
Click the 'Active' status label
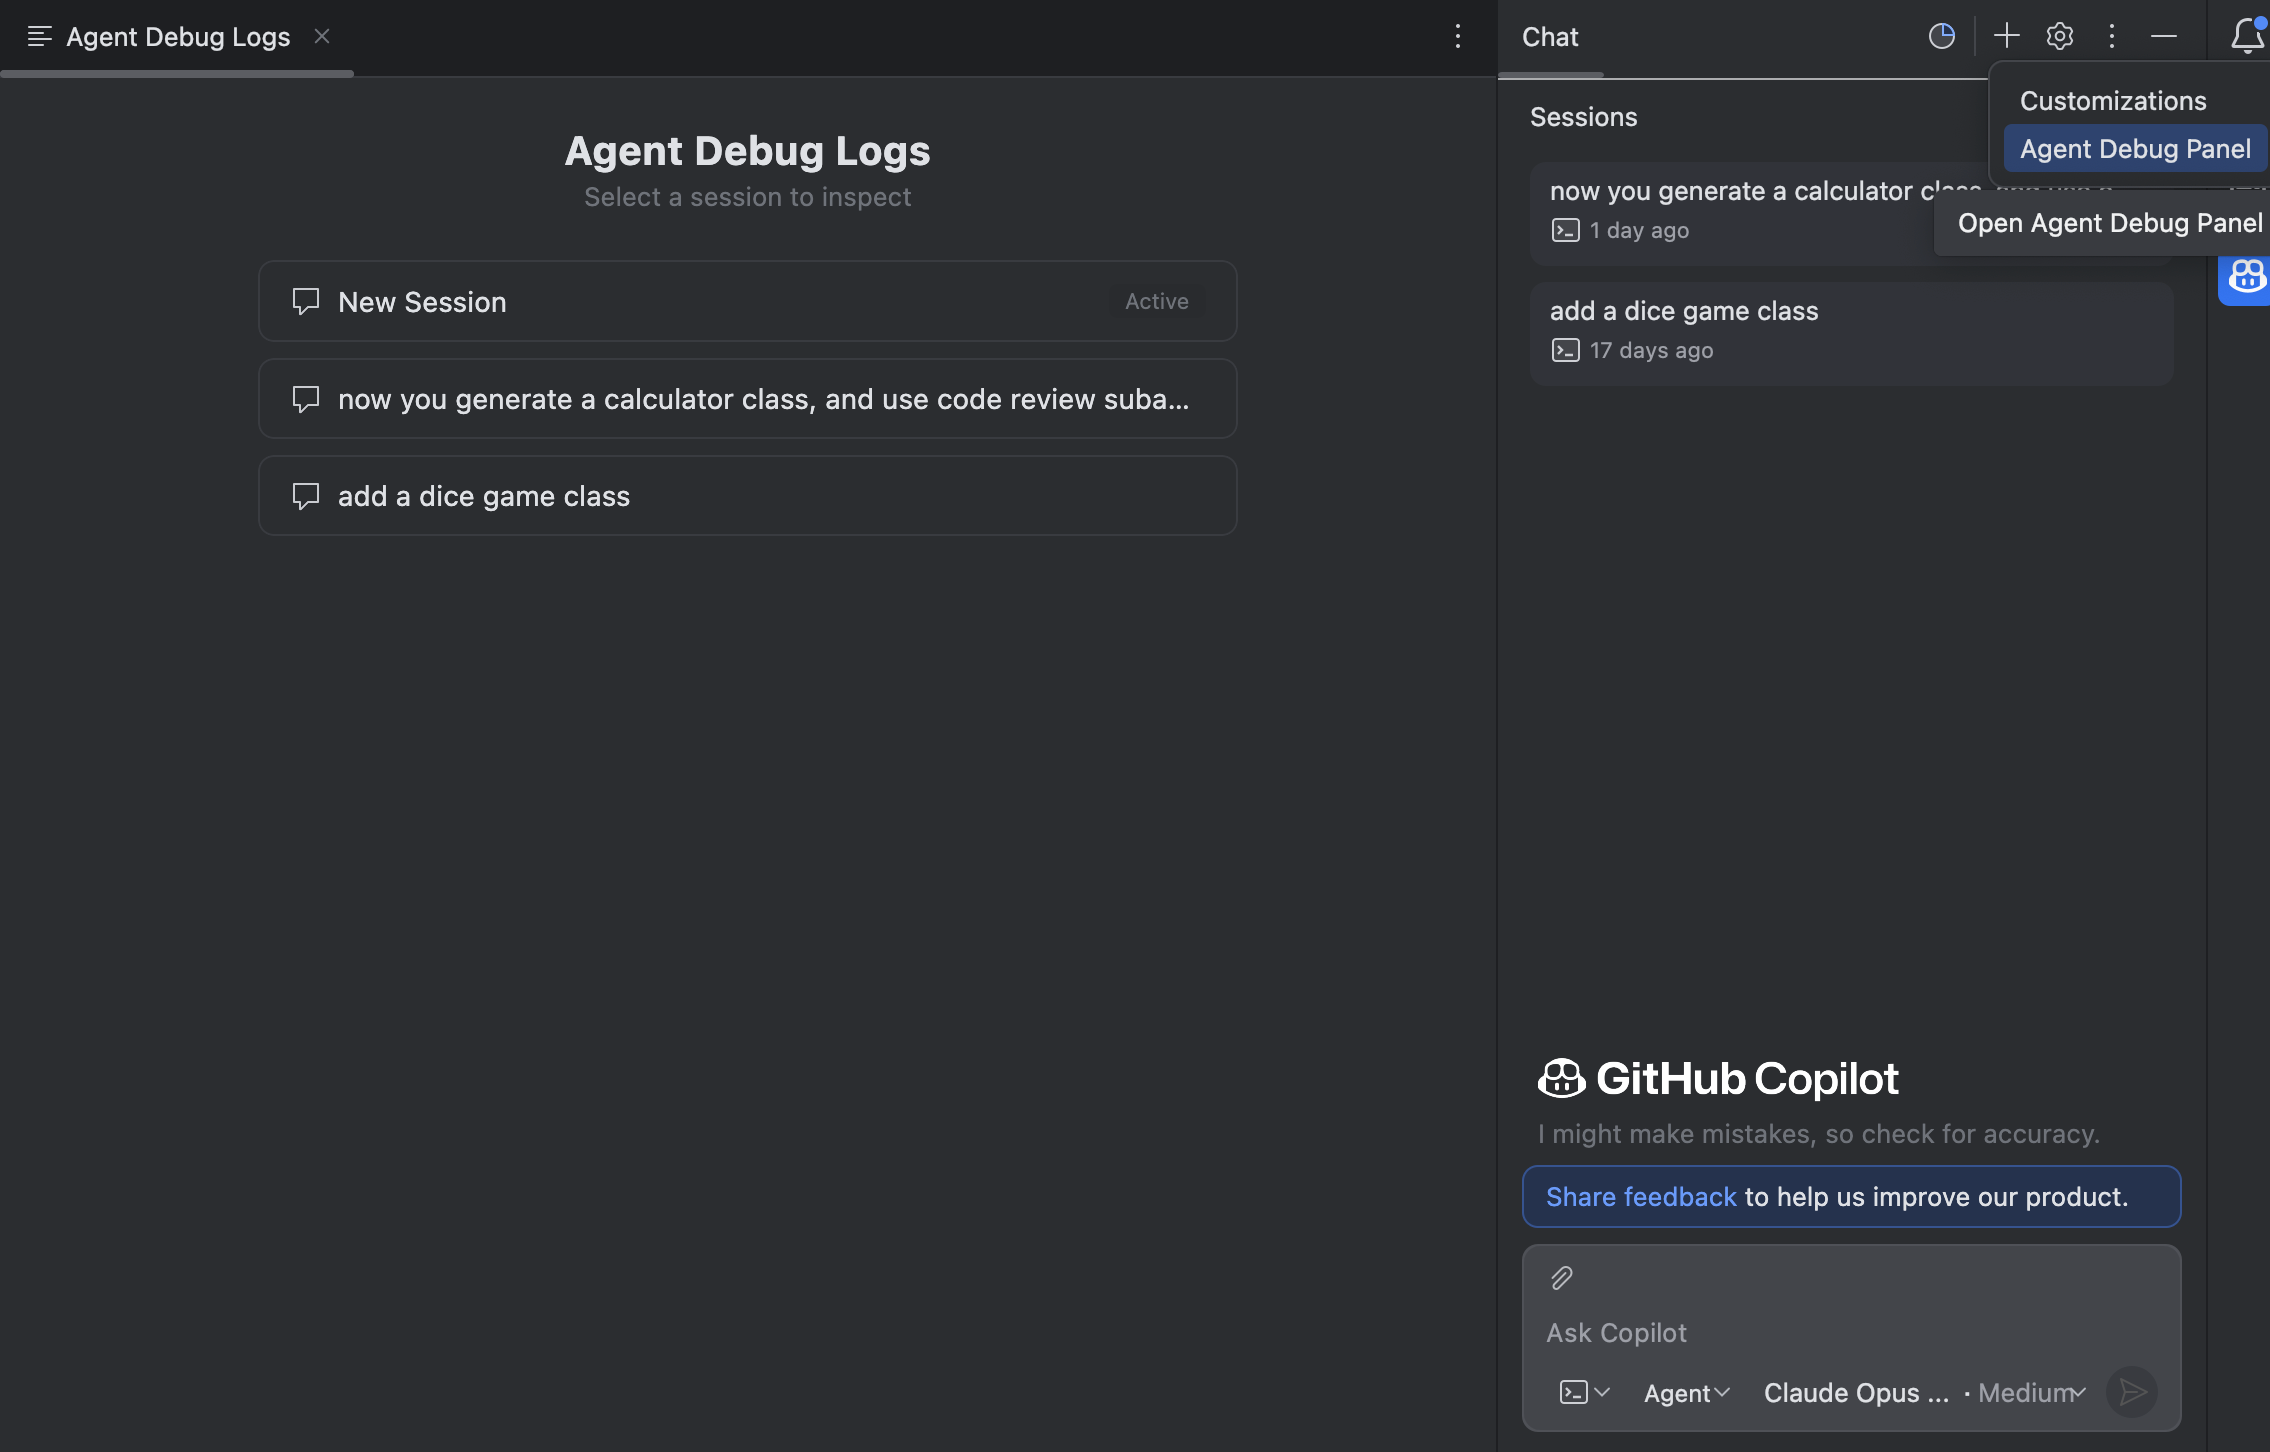pyautogui.click(x=1156, y=301)
